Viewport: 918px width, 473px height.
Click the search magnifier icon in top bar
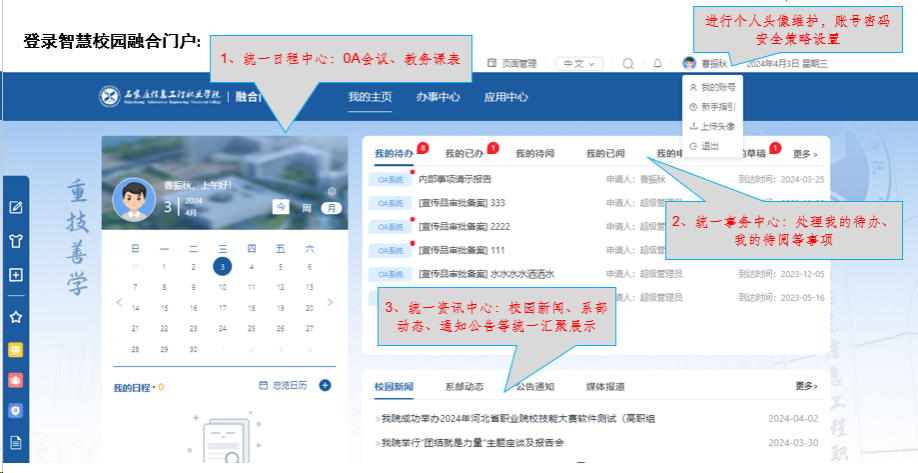pos(628,63)
